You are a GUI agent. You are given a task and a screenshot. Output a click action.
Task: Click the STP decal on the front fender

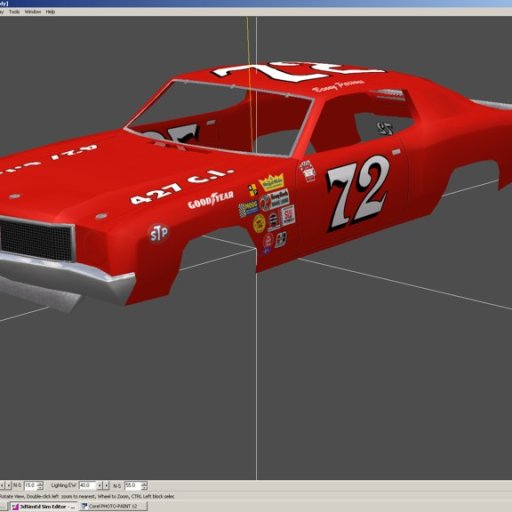pos(159,233)
